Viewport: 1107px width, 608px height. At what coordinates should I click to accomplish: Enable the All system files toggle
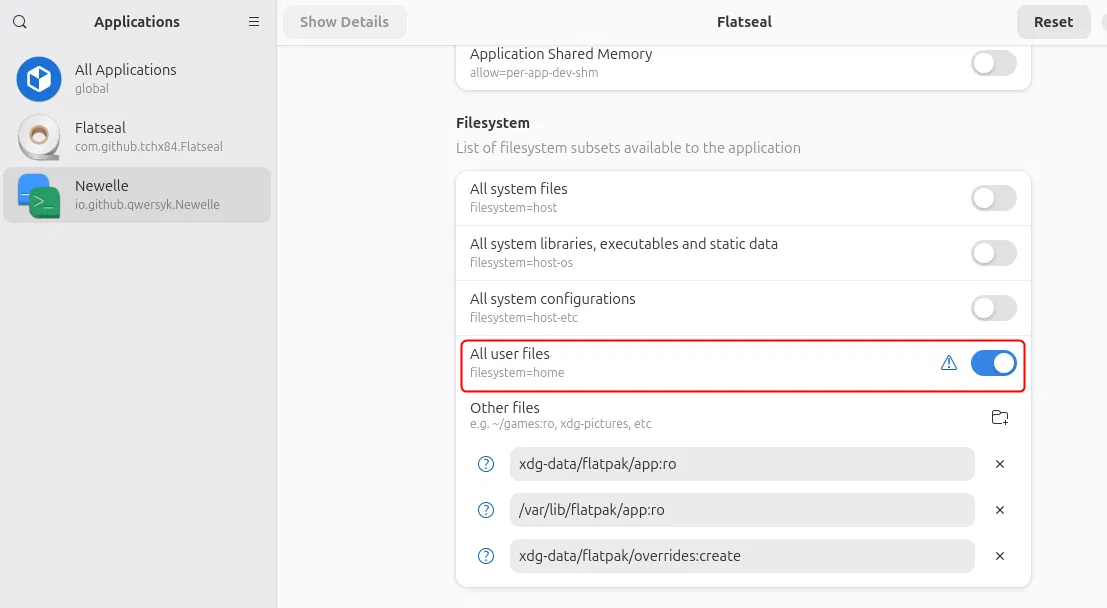pos(993,198)
